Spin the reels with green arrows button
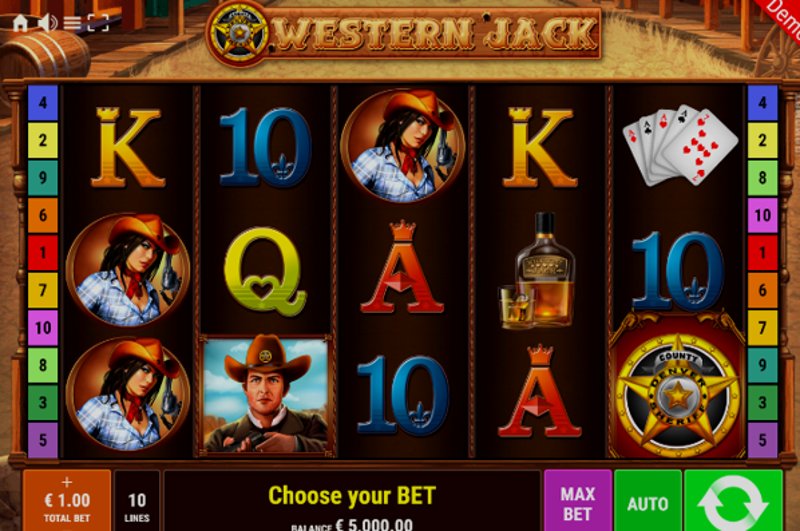 click(x=733, y=501)
